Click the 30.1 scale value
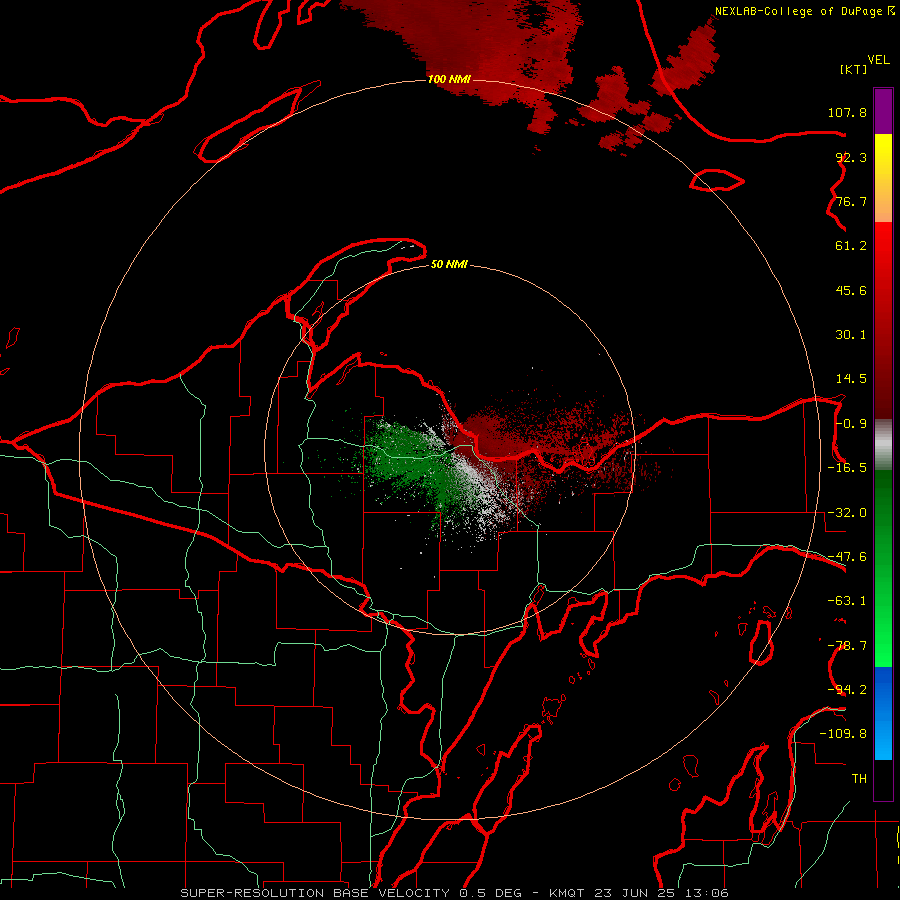Image resolution: width=900 pixels, height=900 pixels. [x=851, y=335]
